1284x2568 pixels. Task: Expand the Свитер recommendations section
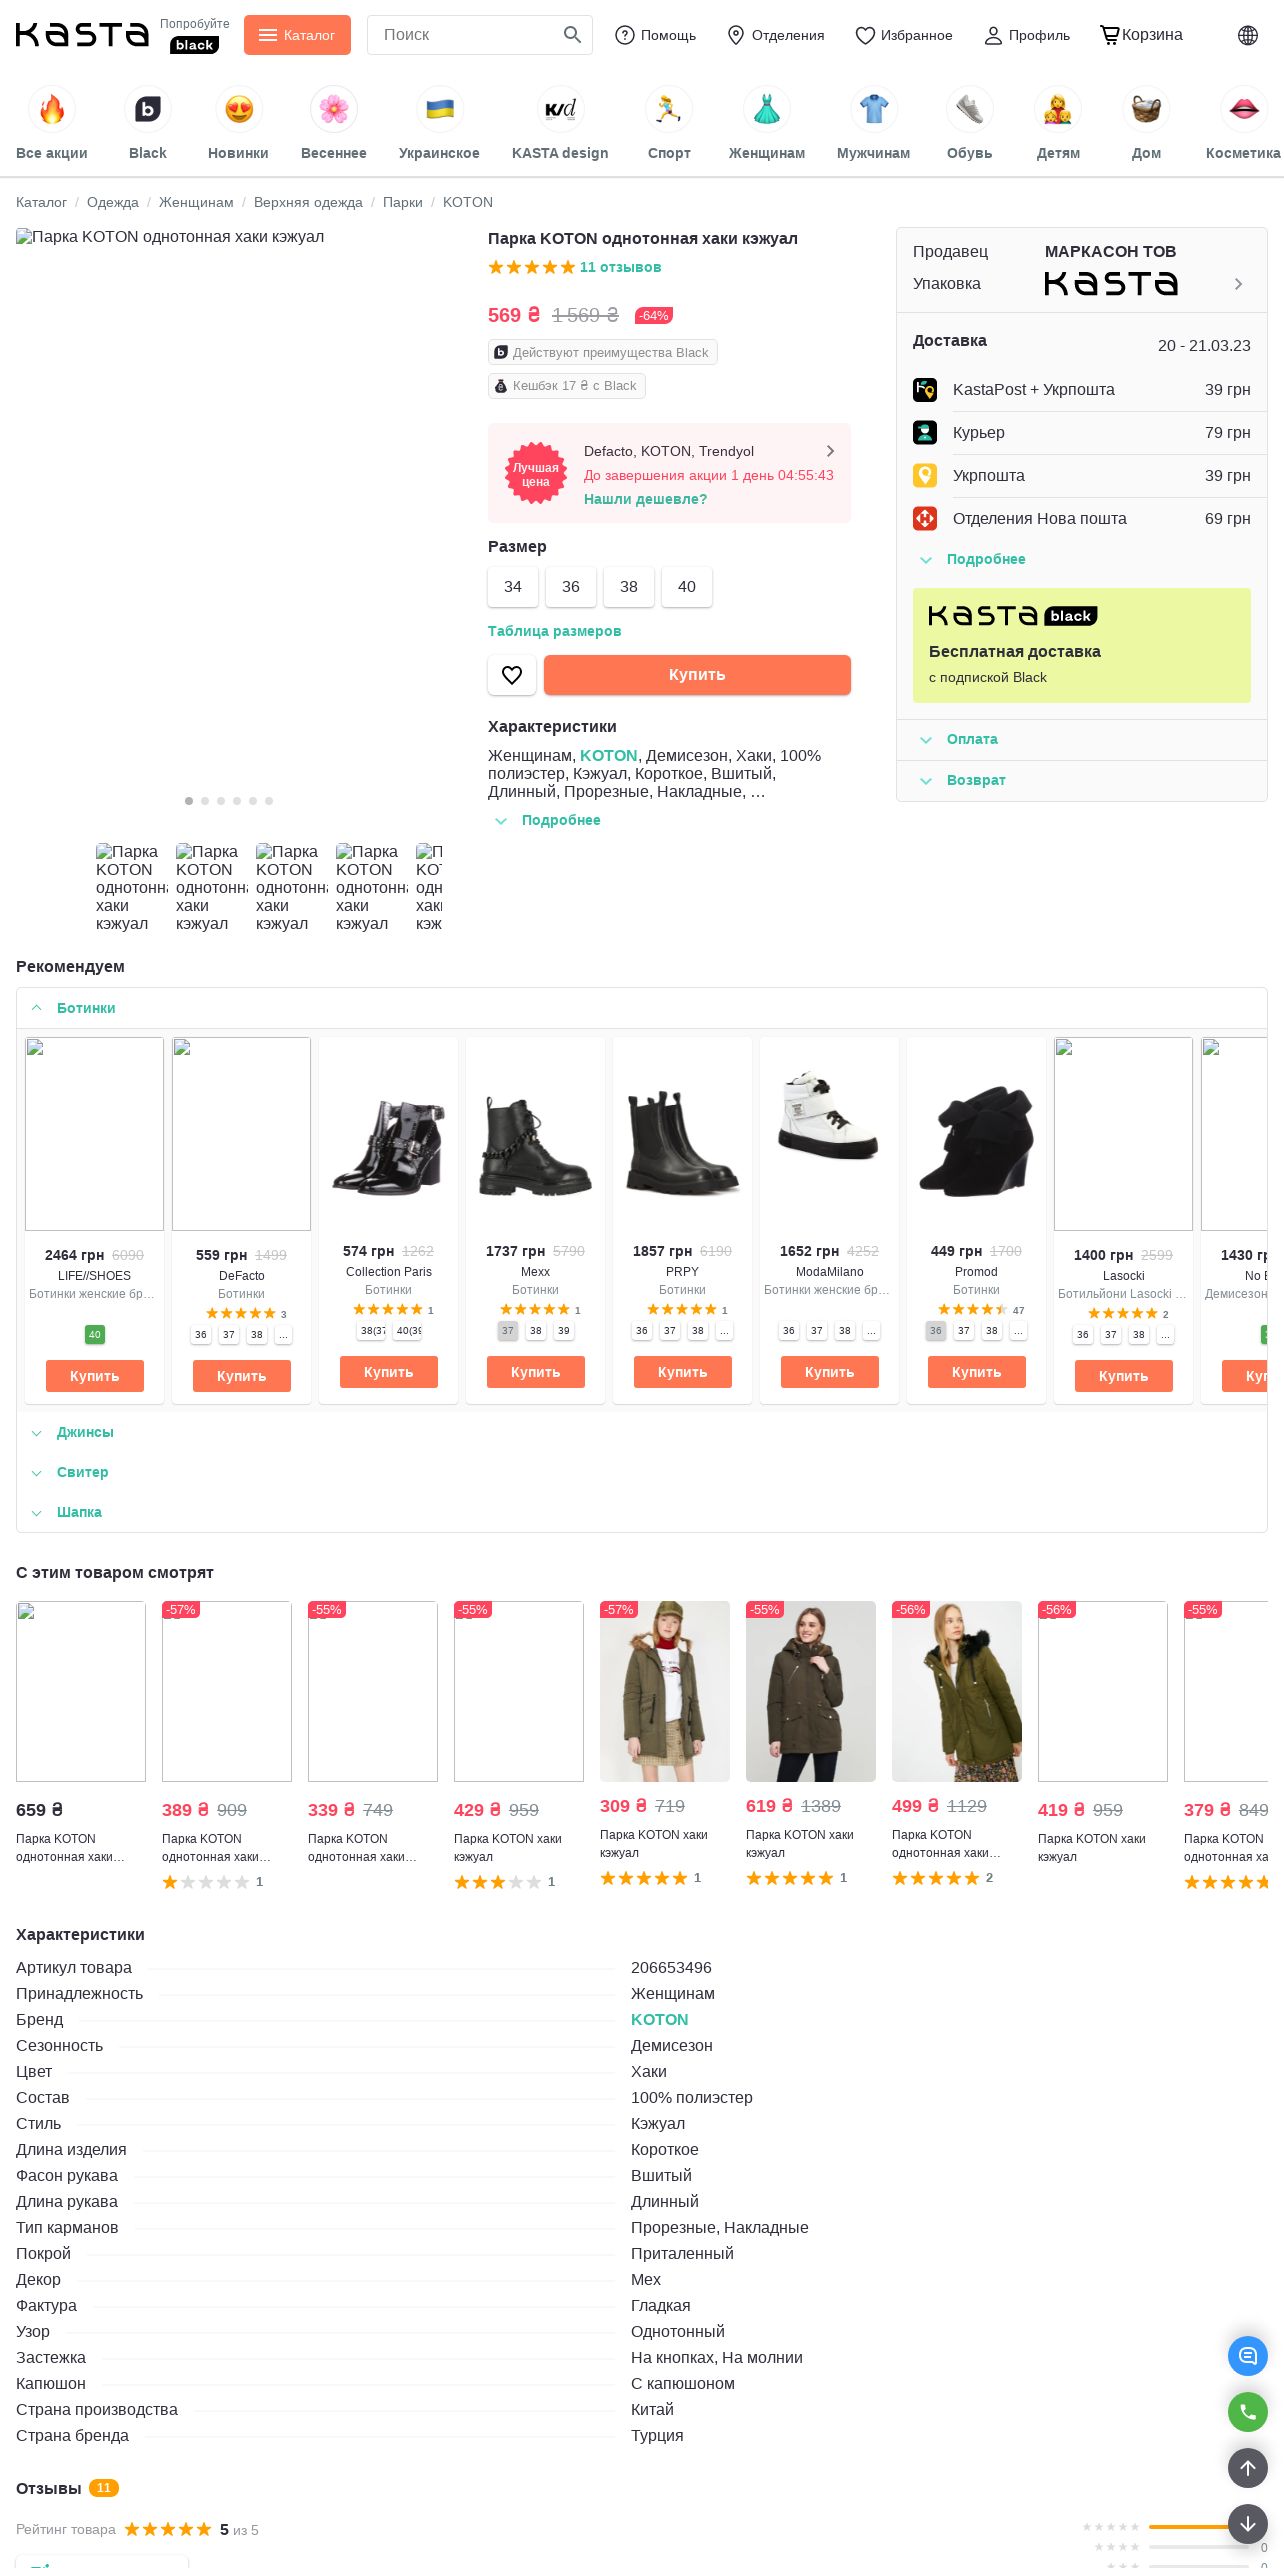coord(642,1472)
